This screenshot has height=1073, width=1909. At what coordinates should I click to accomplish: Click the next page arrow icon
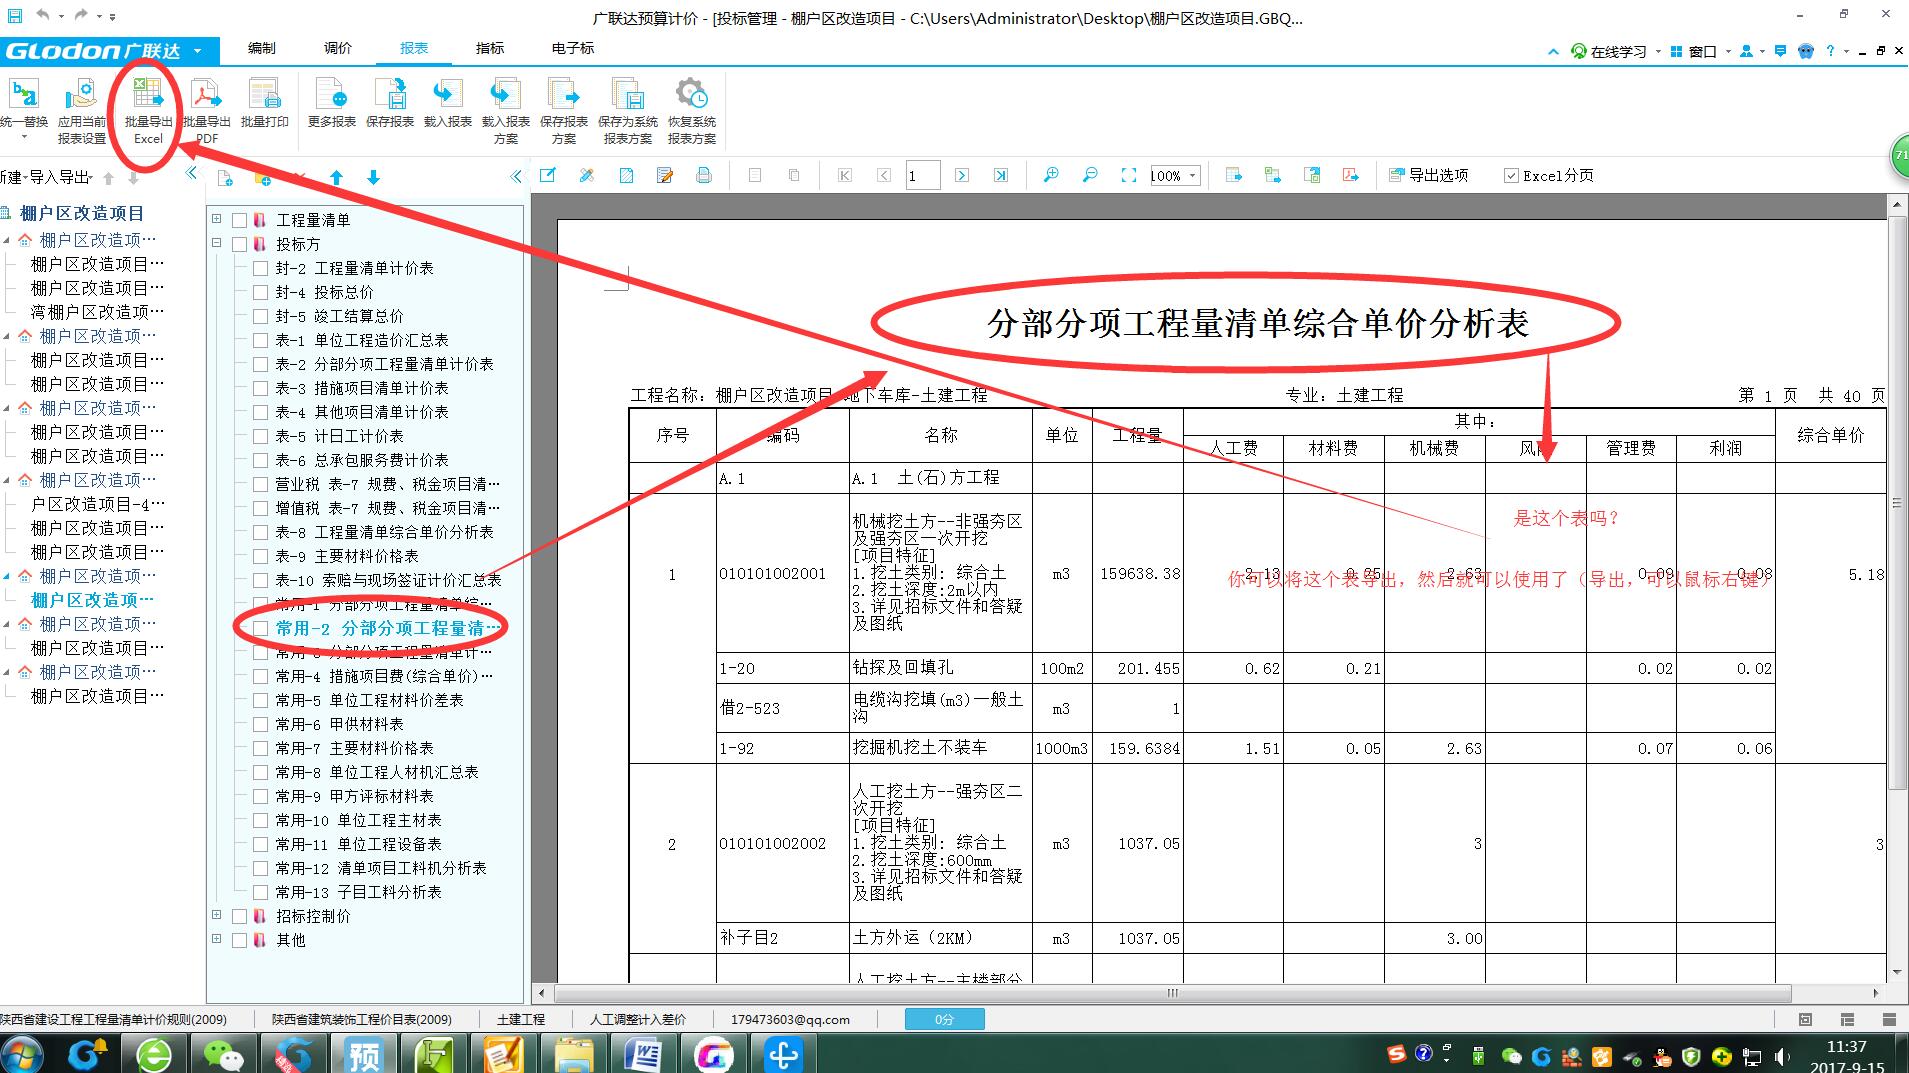click(961, 175)
